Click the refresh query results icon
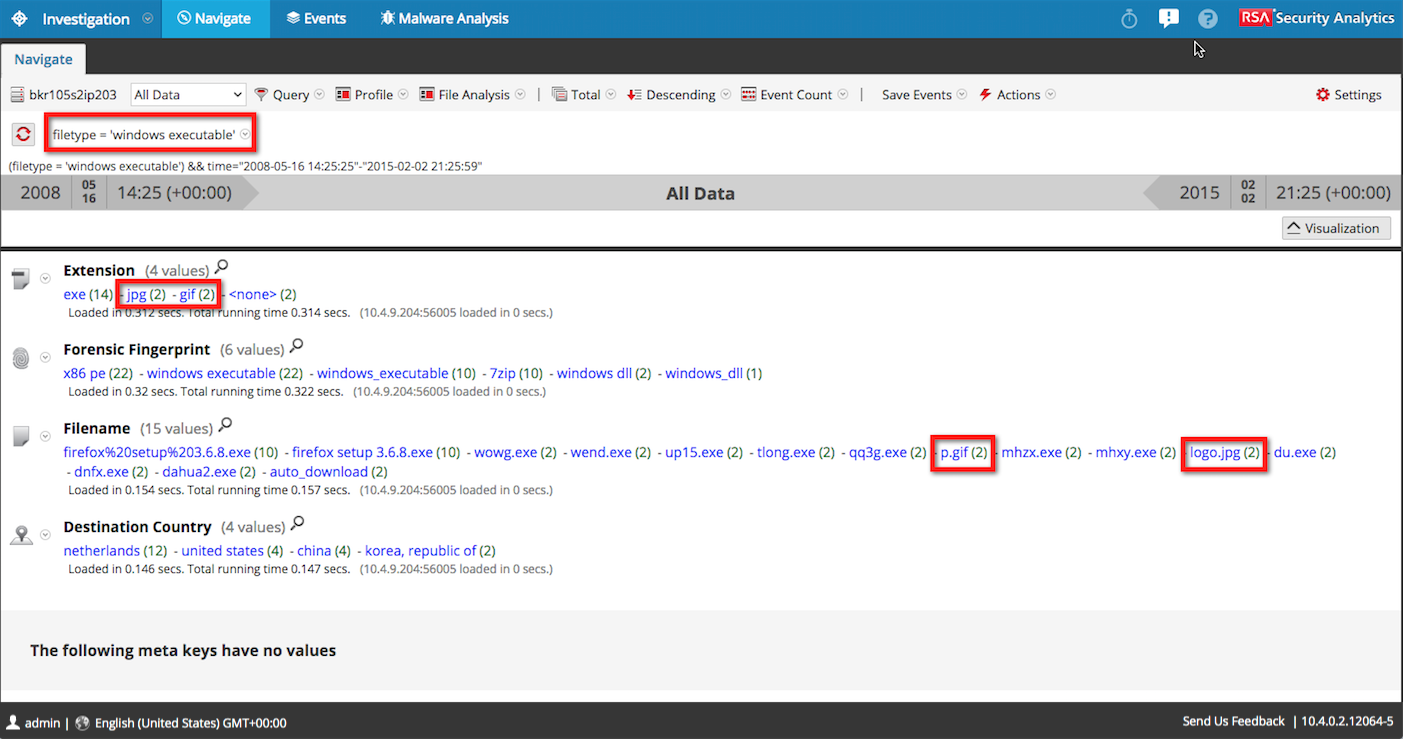Screen dimensions: 1403x739 coord(22,134)
